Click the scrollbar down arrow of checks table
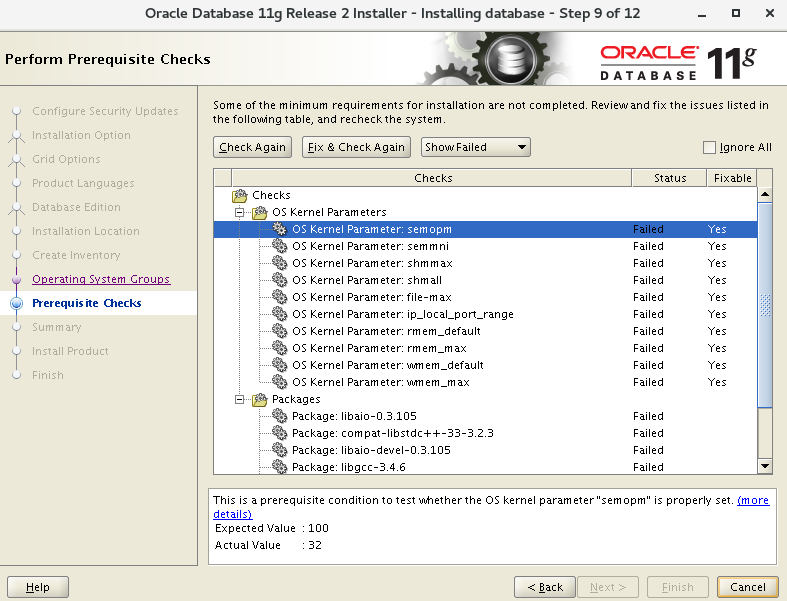The width and height of the screenshot is (787, 601). (x=765, y=466)
